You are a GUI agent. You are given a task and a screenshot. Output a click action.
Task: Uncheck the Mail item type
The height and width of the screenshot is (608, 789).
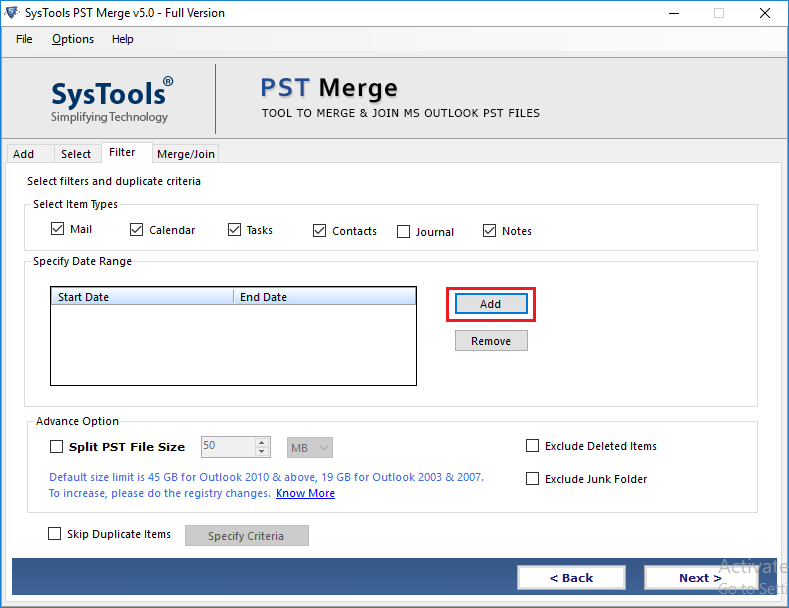point(57,229)
